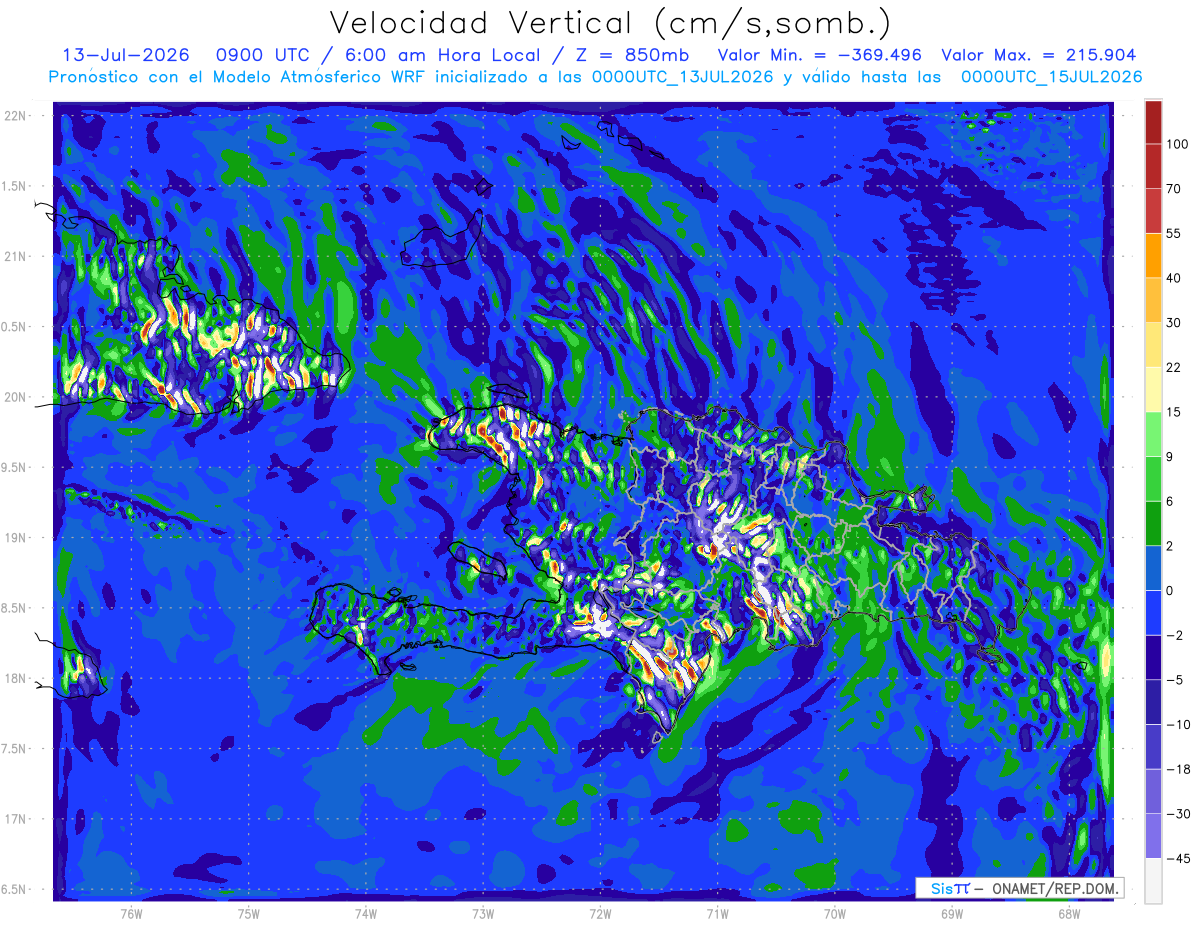1200x927 pixels.
Task: Click the date text "13-Jul-2026"
Action: pos(126,55)
